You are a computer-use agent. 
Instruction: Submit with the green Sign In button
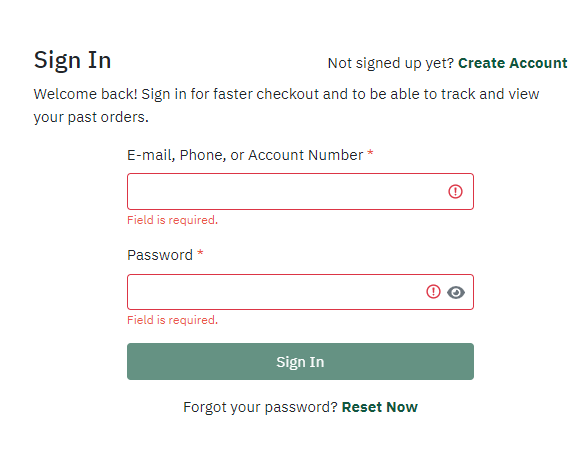point(300,362)
